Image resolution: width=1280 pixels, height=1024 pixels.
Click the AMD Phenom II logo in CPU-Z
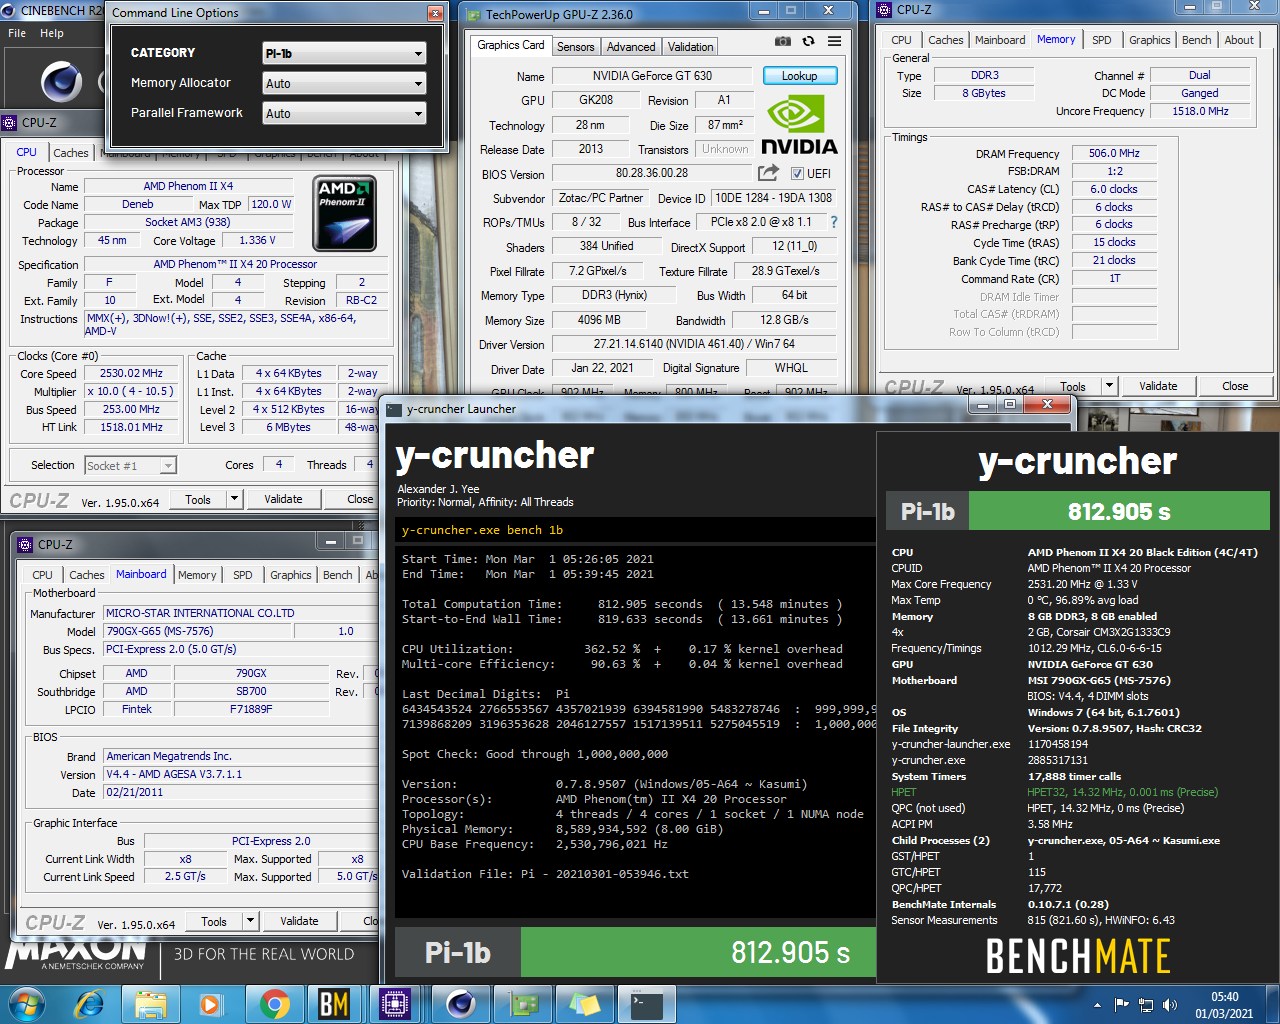345,213
